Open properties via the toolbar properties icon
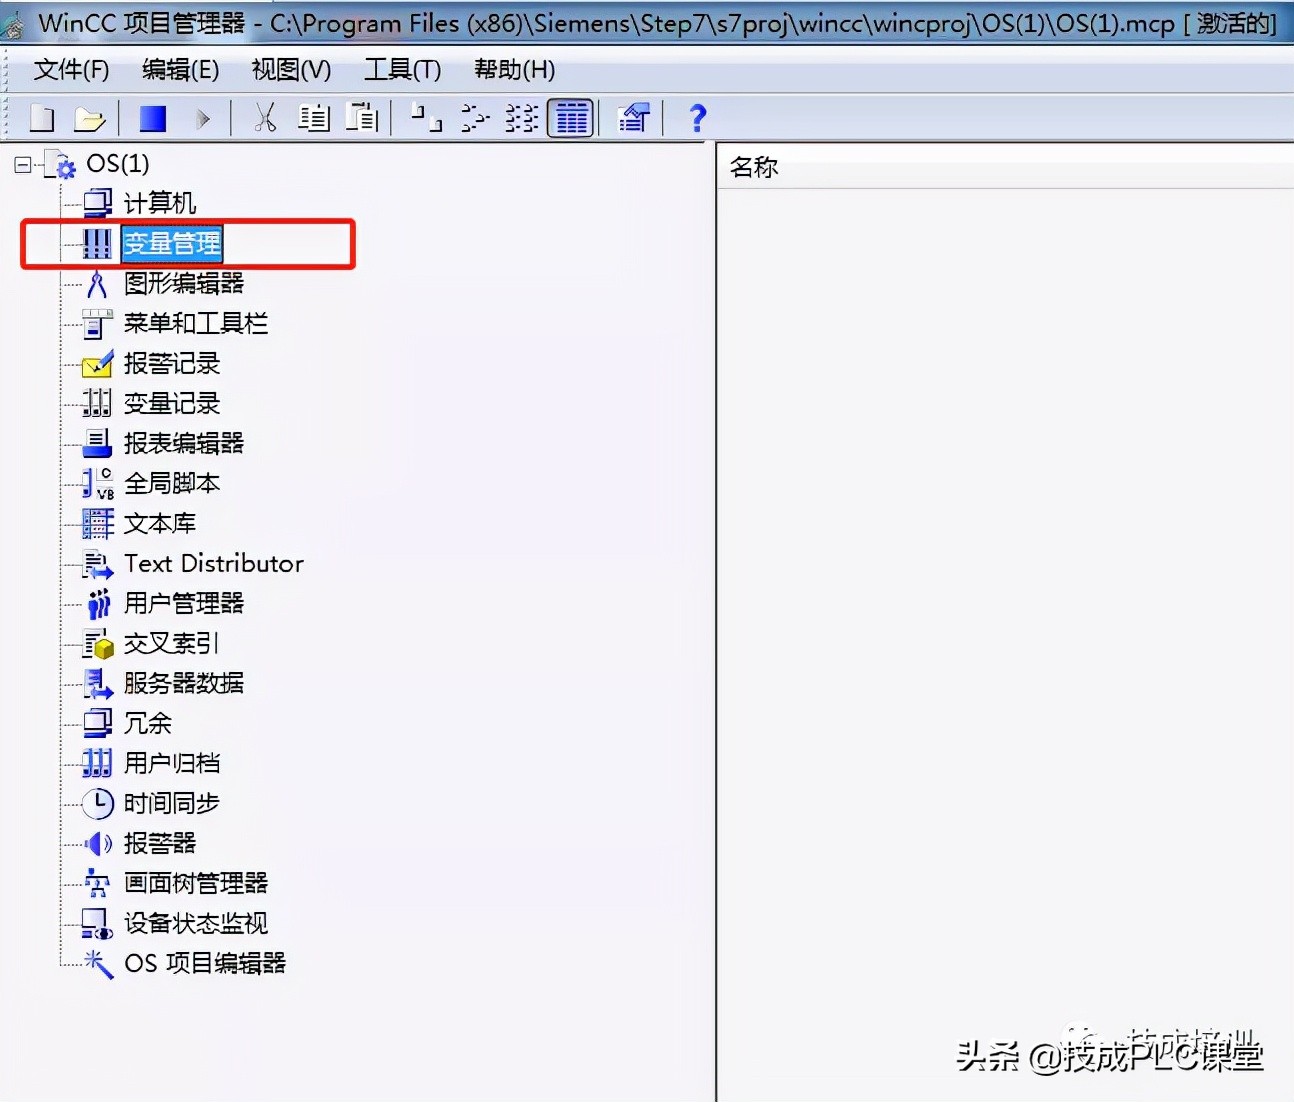The image size is (1294, 1102). (x=633, y=117)
